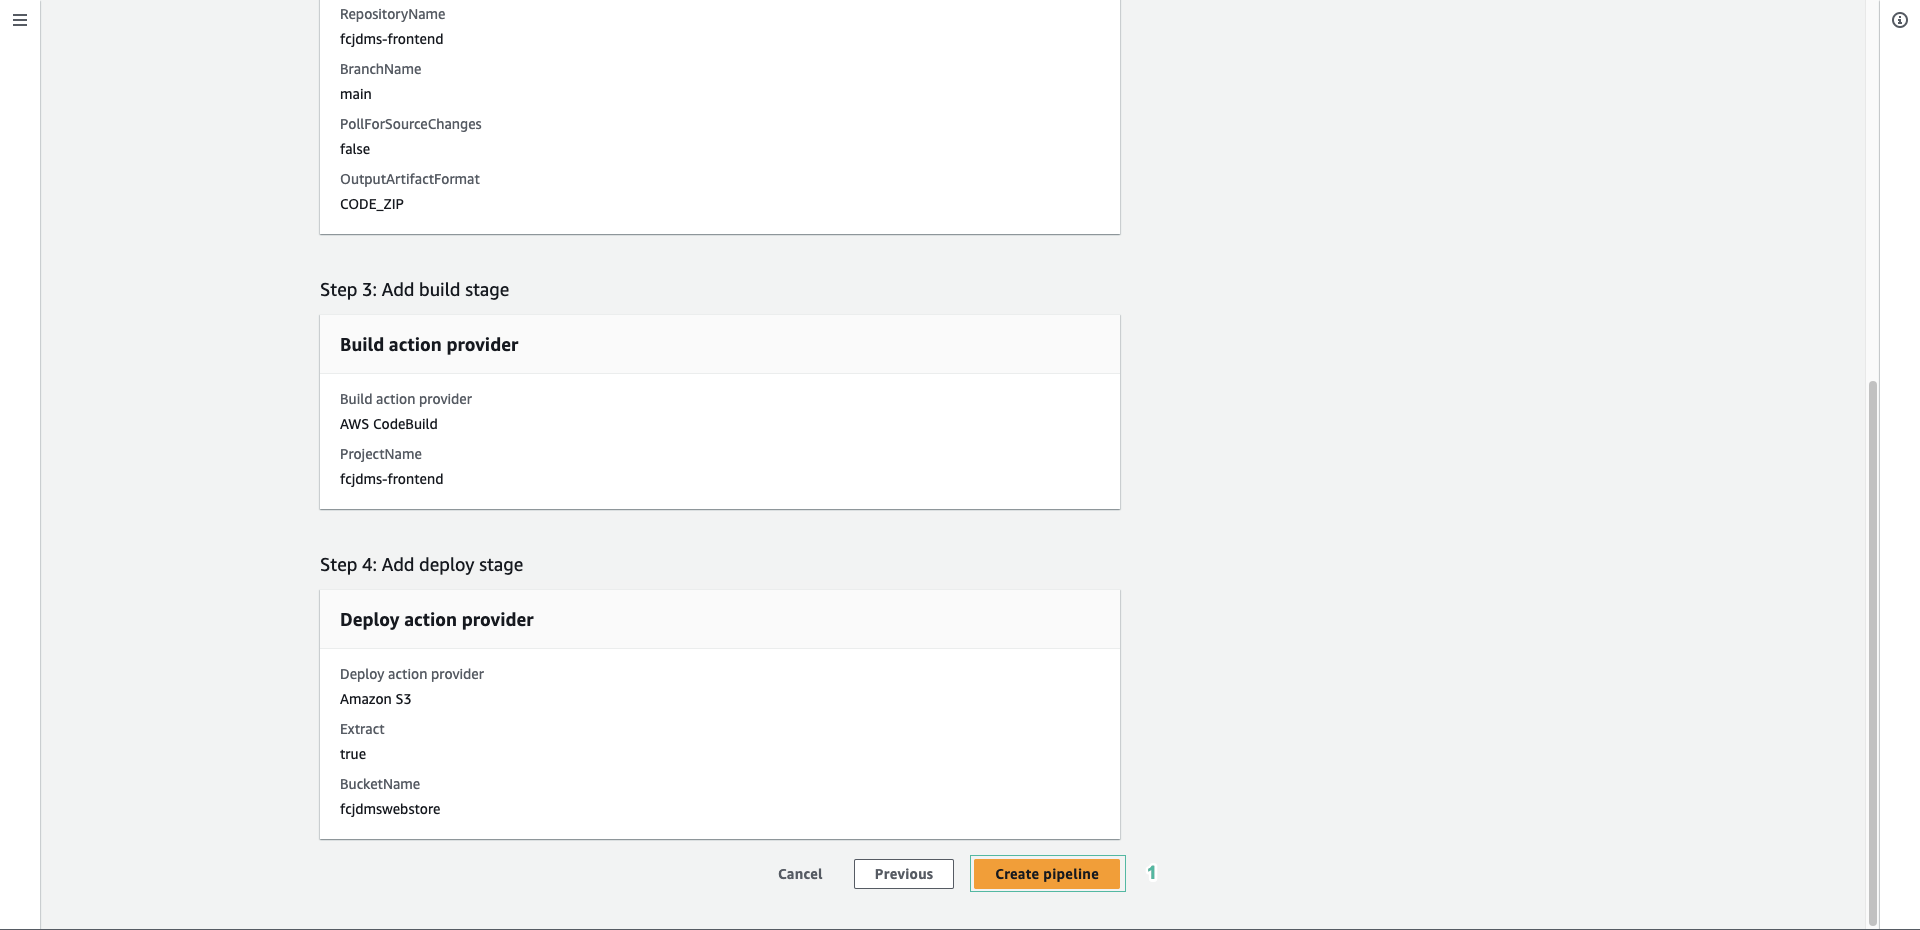Select the Extract value 'true'
The image size is (1920, 930).
pyautogui.click(x=353, y=754)
